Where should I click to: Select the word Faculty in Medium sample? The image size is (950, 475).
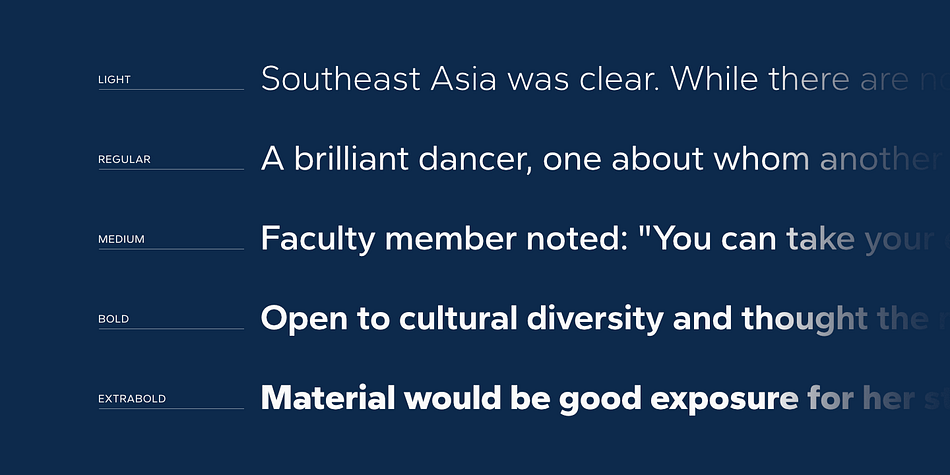318,240
